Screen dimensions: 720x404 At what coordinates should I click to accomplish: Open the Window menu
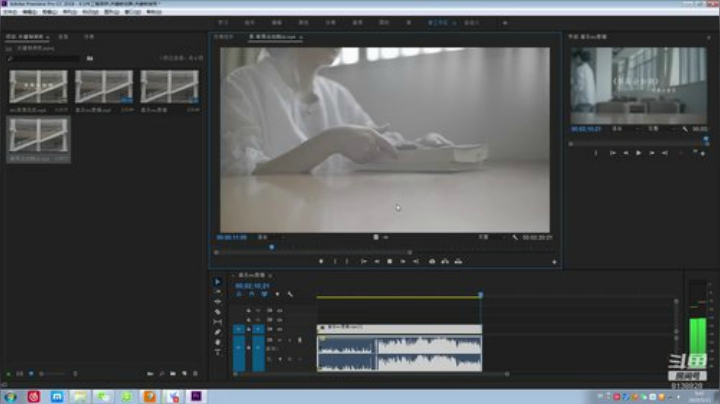coord(133,12)
